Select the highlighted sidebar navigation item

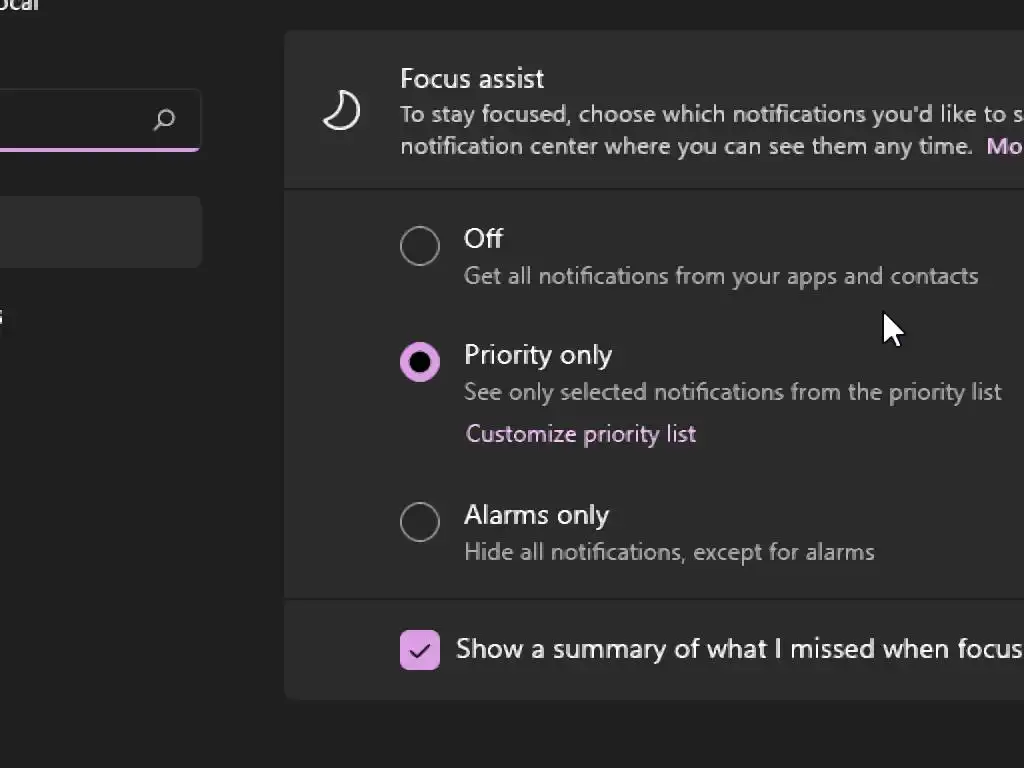click(x=98, y=232)
